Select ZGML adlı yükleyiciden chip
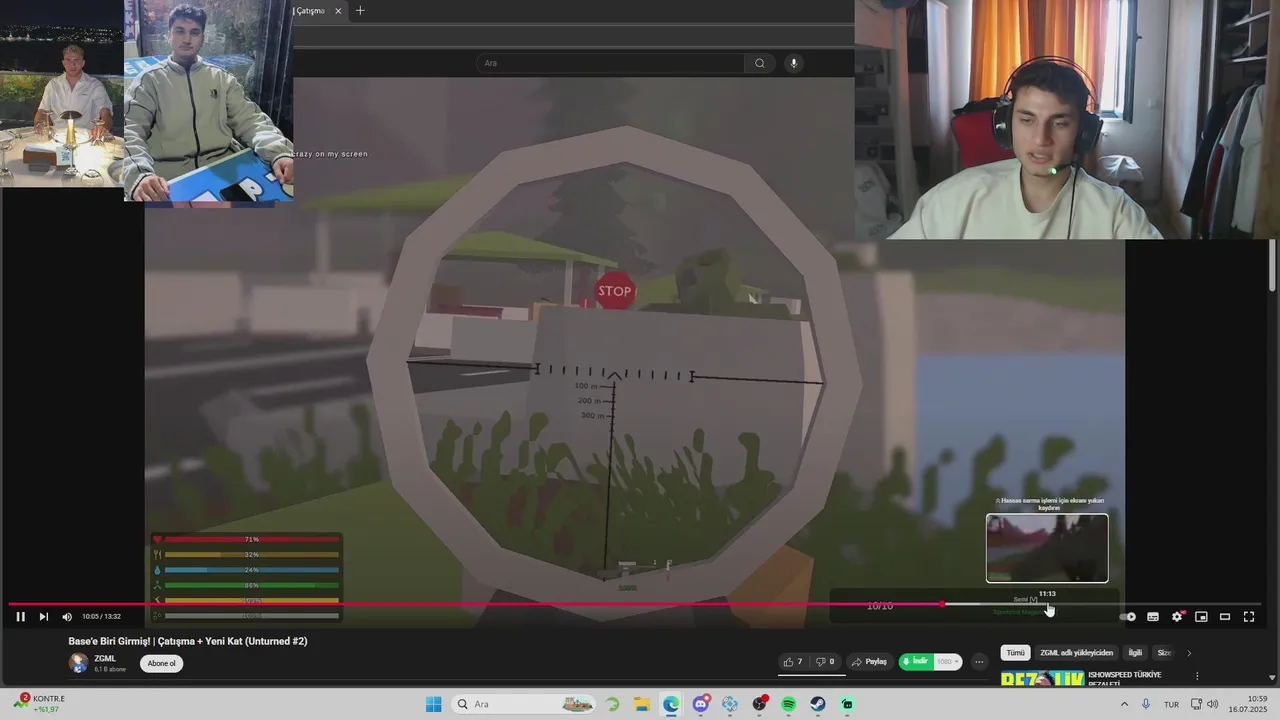The width and height of the screenshot is (1280, 720). [x=1076, y=653]
